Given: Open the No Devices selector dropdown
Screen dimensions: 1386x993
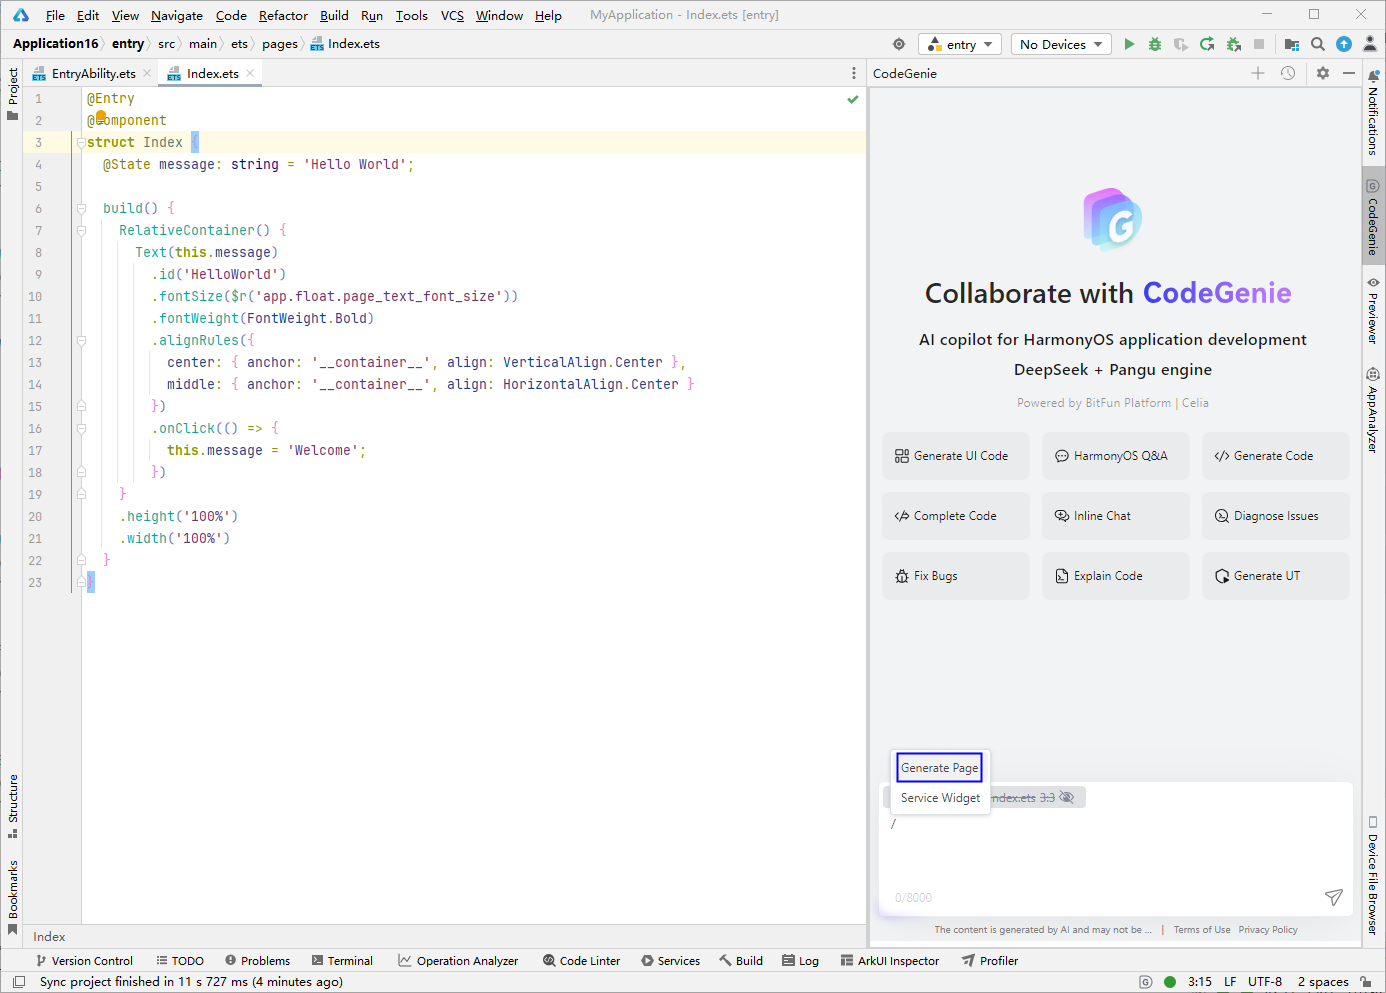Looking at the screenshot, I should [x=1061, y=44].
